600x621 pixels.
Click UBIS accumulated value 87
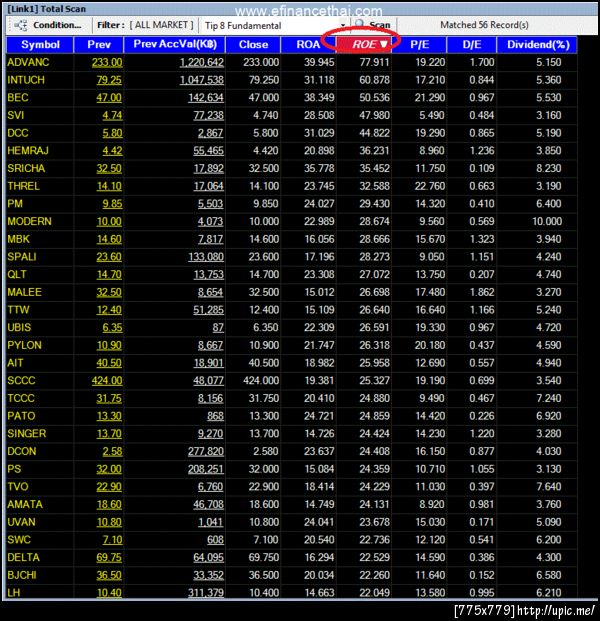click(218, 328)
